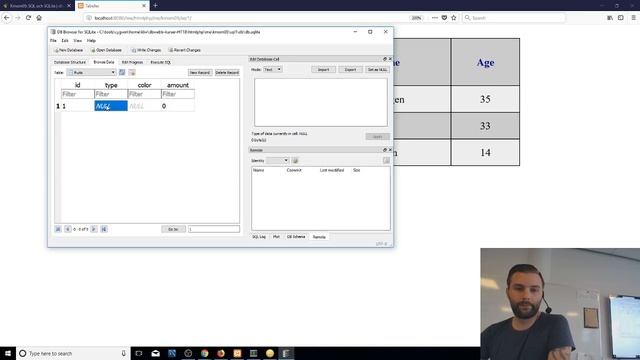Open the Windows Start button
The width and height of the screenshot is (640, 360).
click(7, 353)
